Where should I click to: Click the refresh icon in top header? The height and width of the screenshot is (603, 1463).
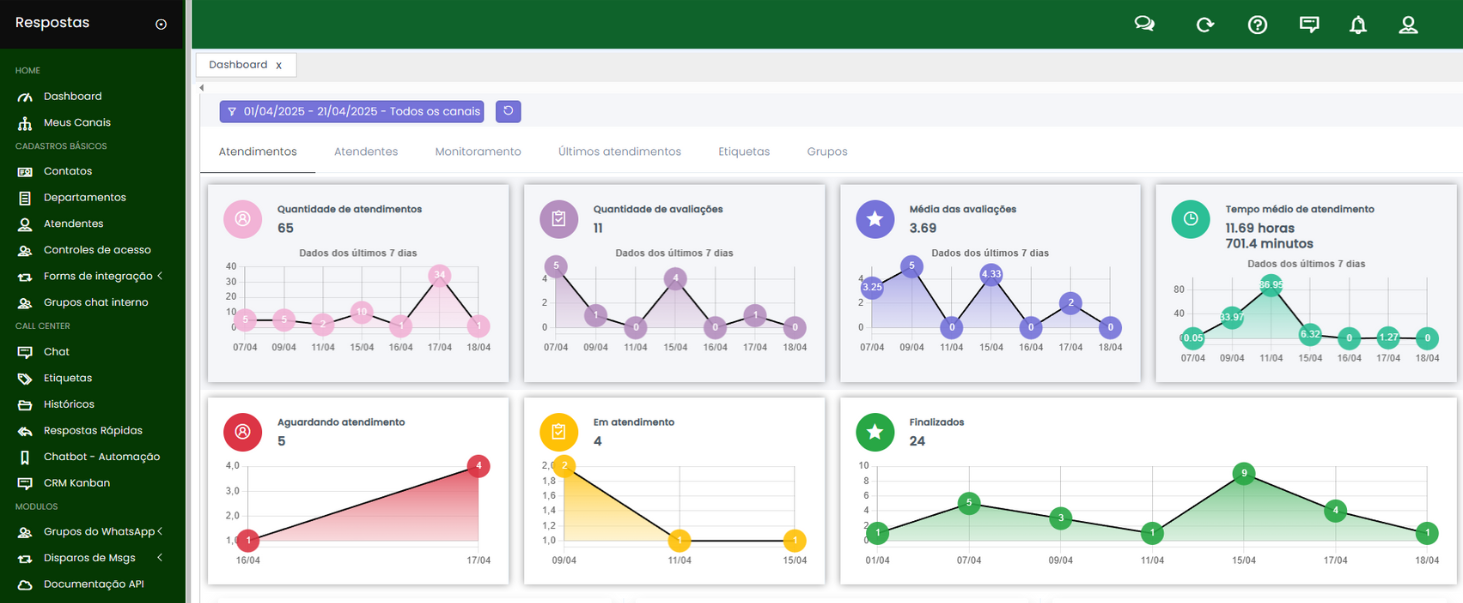point(1205,25)
